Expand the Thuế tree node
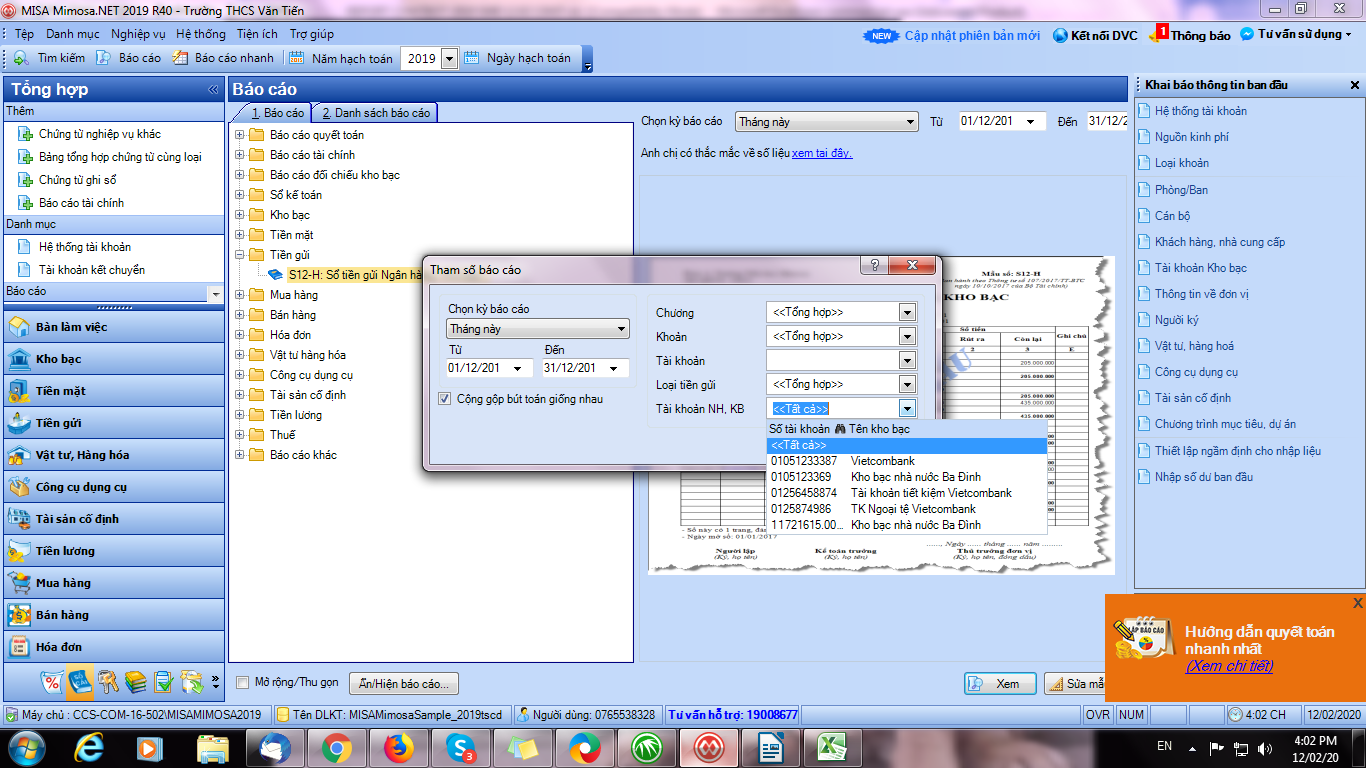1366x768 pixels. click(240, 435)
